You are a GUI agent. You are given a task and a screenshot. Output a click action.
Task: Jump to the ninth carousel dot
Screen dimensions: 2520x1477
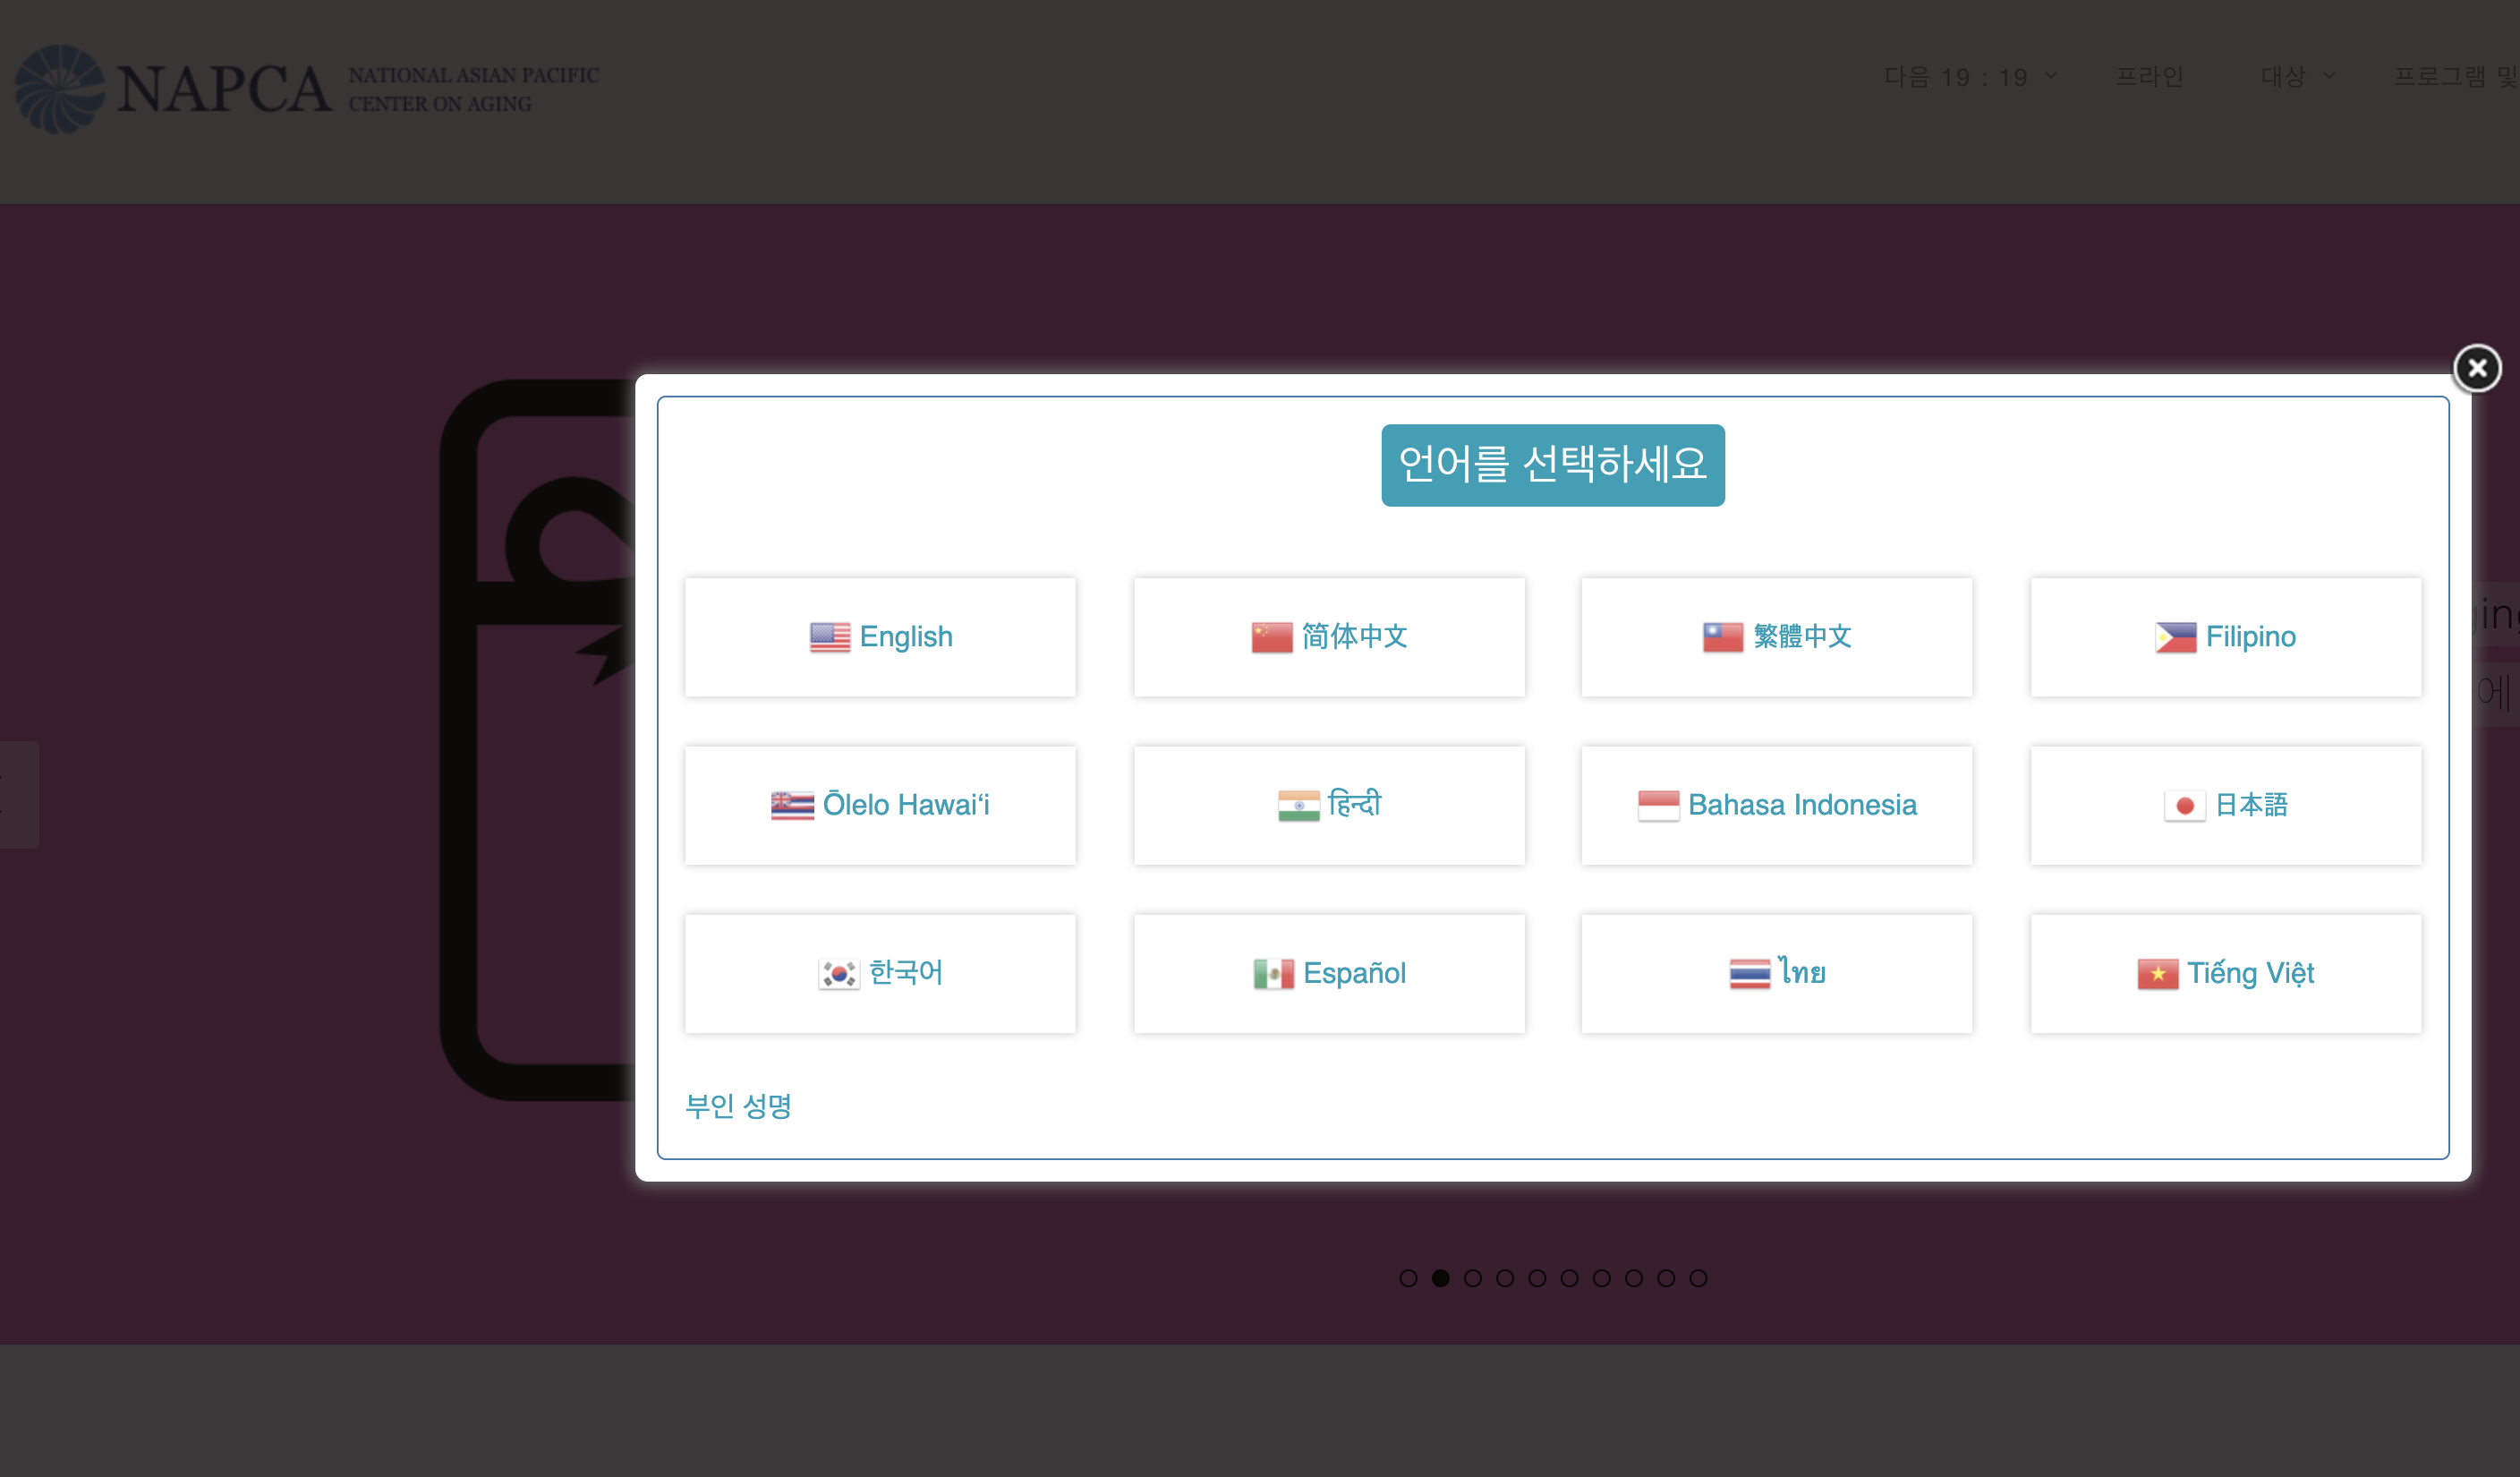click(x=1666, y=1278)
